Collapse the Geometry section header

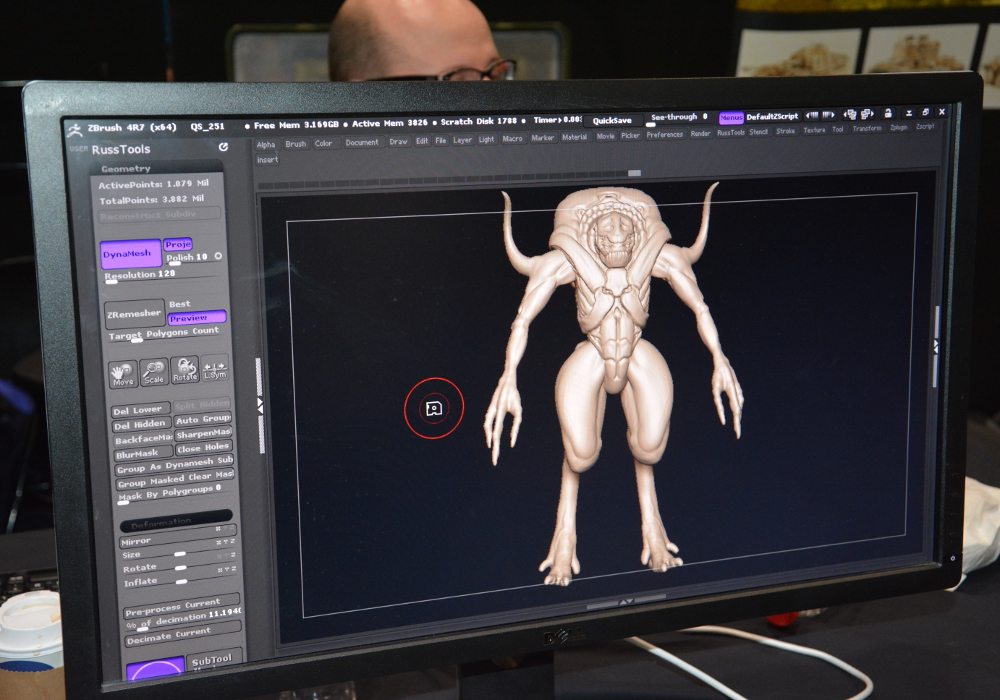(x=157, y=168)
